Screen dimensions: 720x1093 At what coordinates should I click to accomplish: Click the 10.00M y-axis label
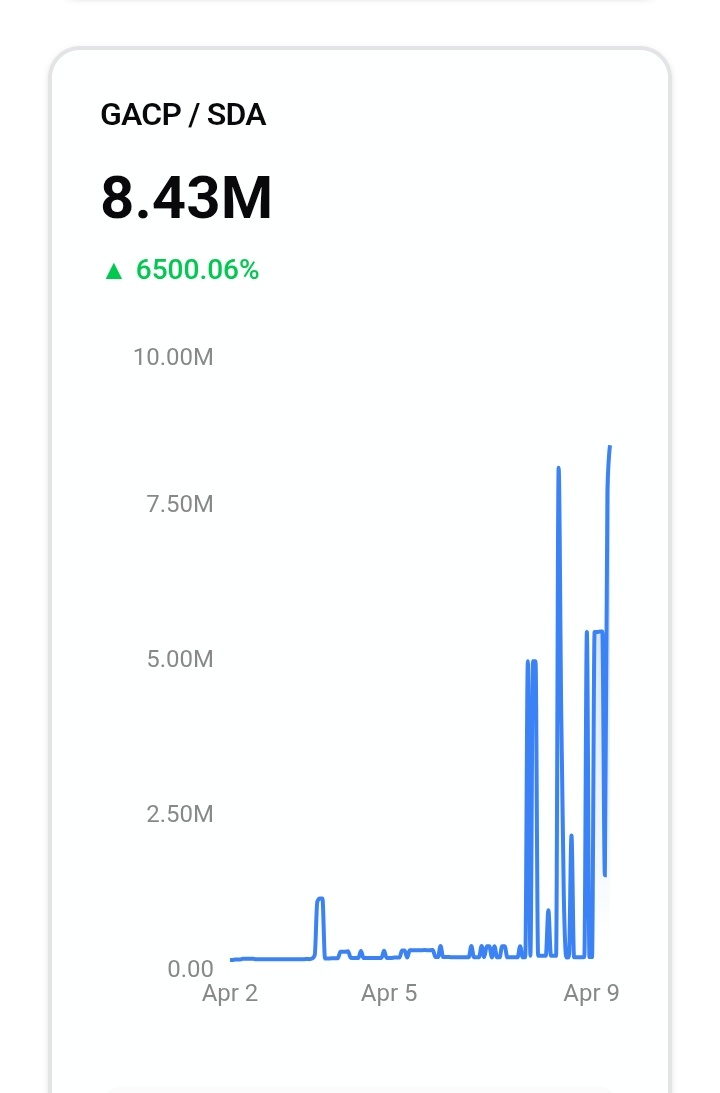tap(173, 357)
